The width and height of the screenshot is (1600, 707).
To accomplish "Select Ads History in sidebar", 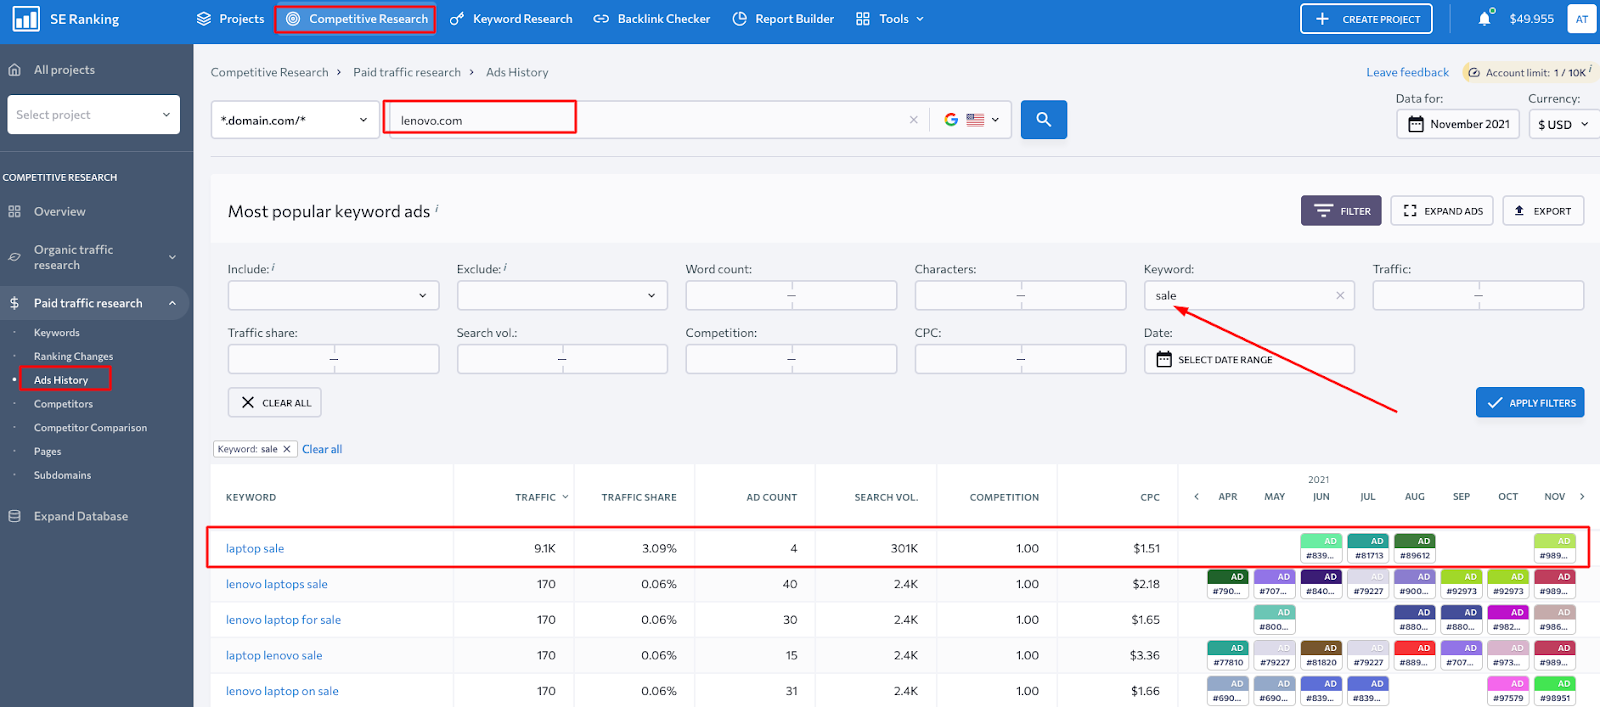I will click(61, 380).
